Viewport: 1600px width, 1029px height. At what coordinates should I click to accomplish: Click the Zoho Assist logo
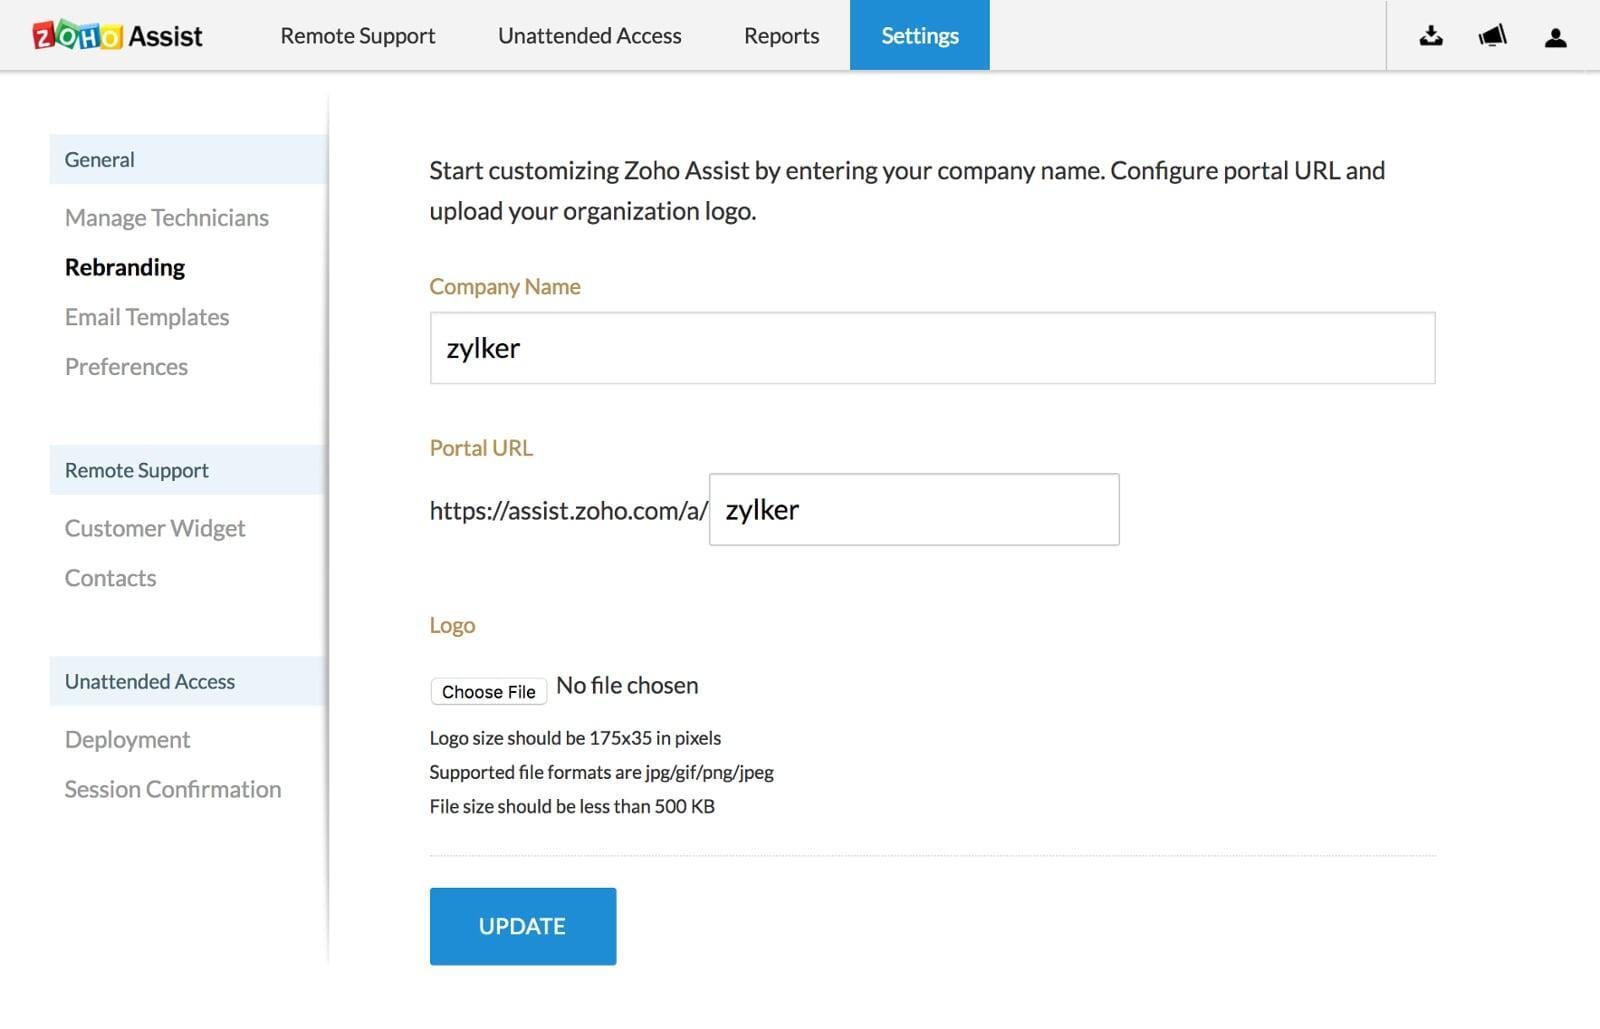(x=117, y=36)
